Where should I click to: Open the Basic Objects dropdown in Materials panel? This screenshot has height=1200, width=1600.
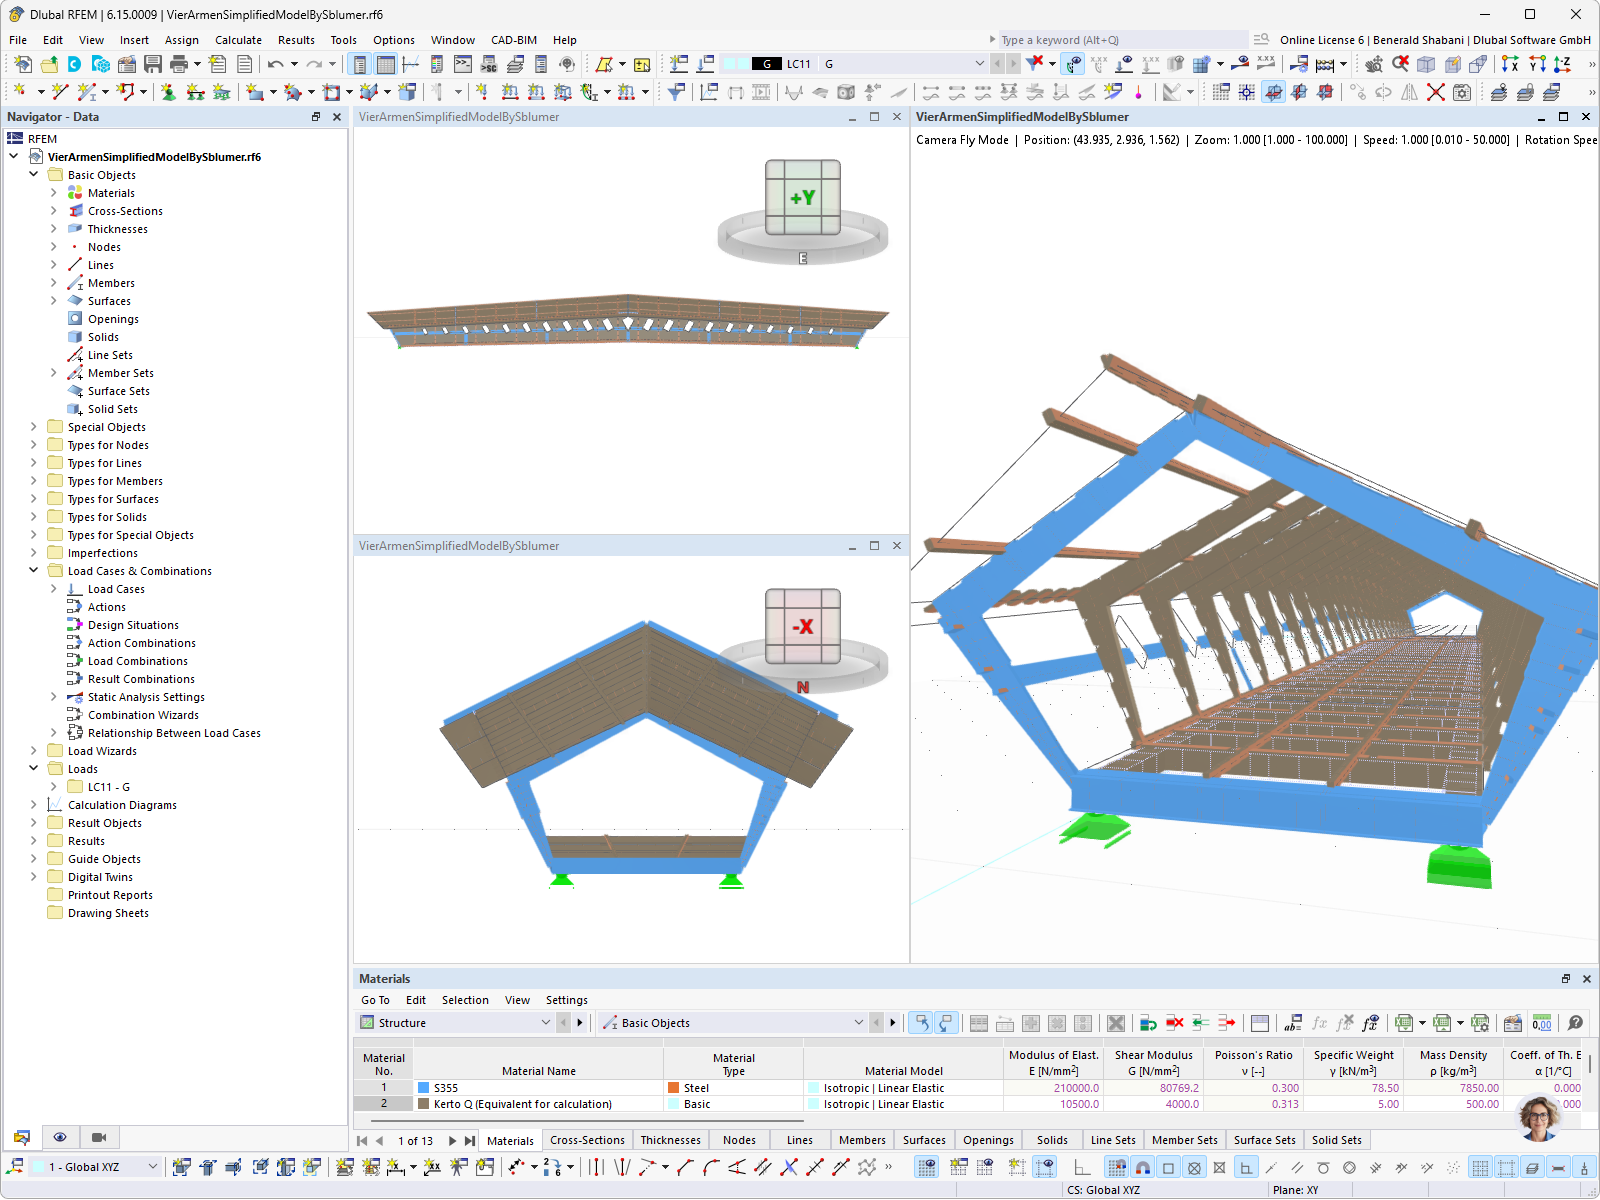point(858,1023)
